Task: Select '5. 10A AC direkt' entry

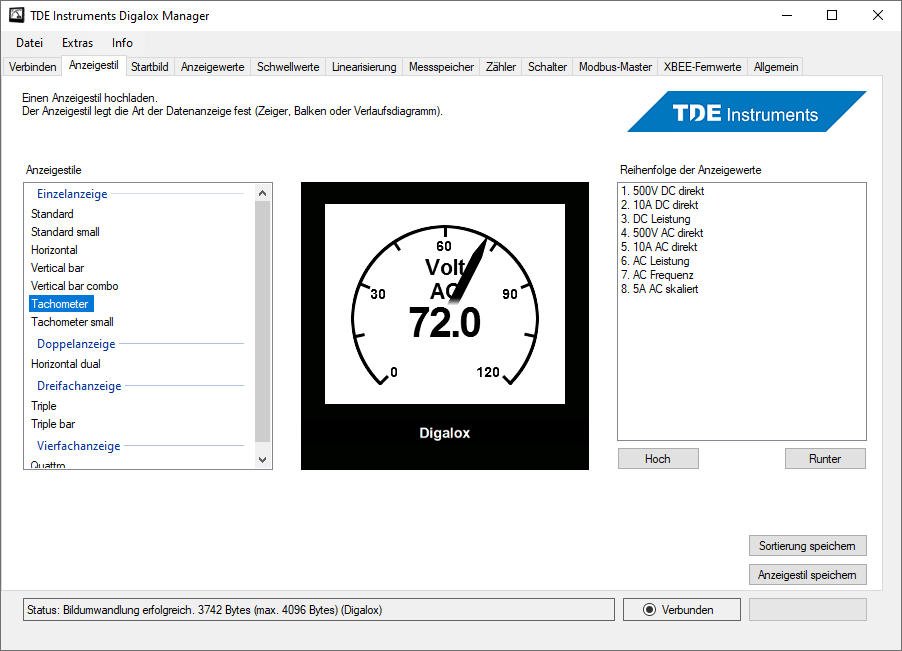Action: click(659, 247)
